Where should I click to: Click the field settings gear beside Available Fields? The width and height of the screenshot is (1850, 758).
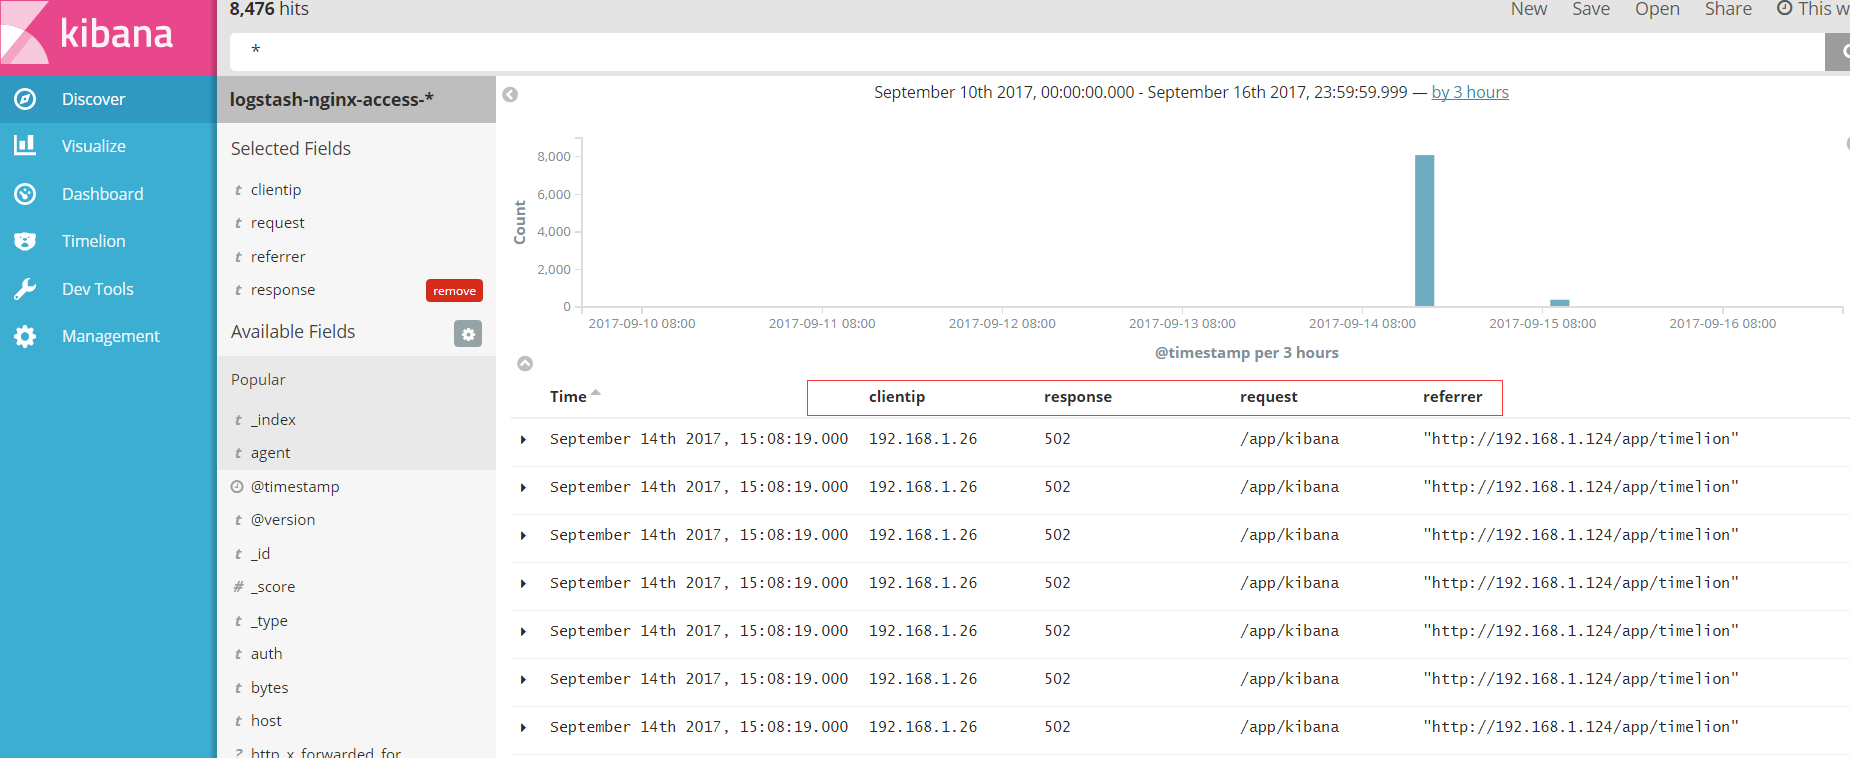468,333
